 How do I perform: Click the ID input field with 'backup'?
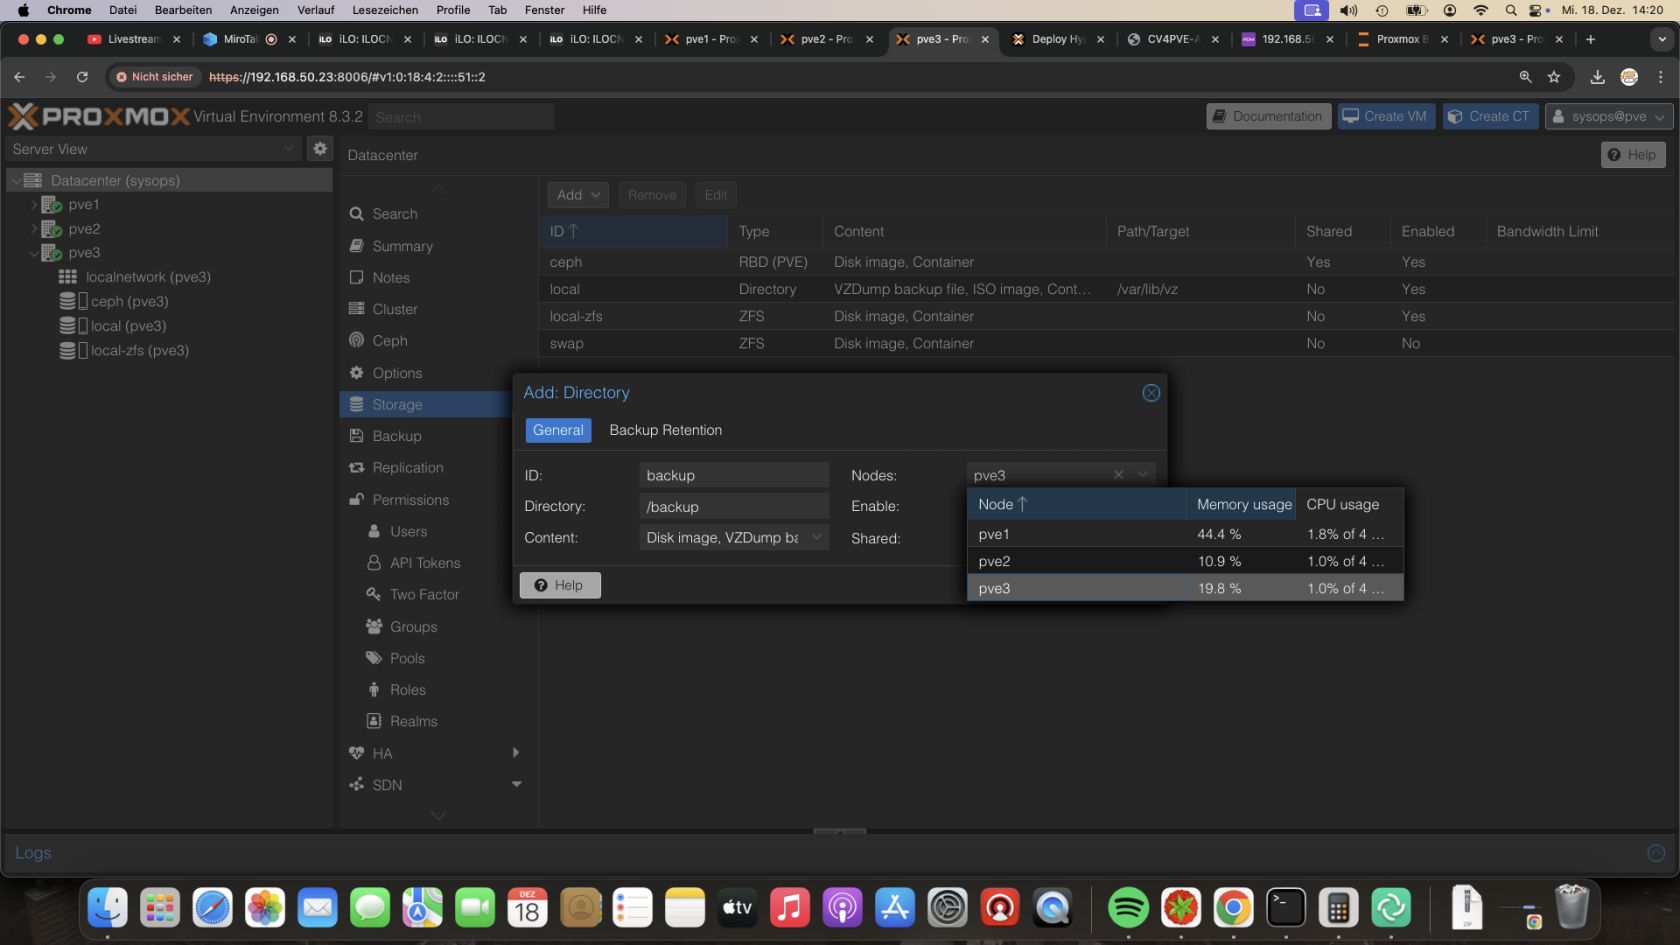tap(734, 475)
